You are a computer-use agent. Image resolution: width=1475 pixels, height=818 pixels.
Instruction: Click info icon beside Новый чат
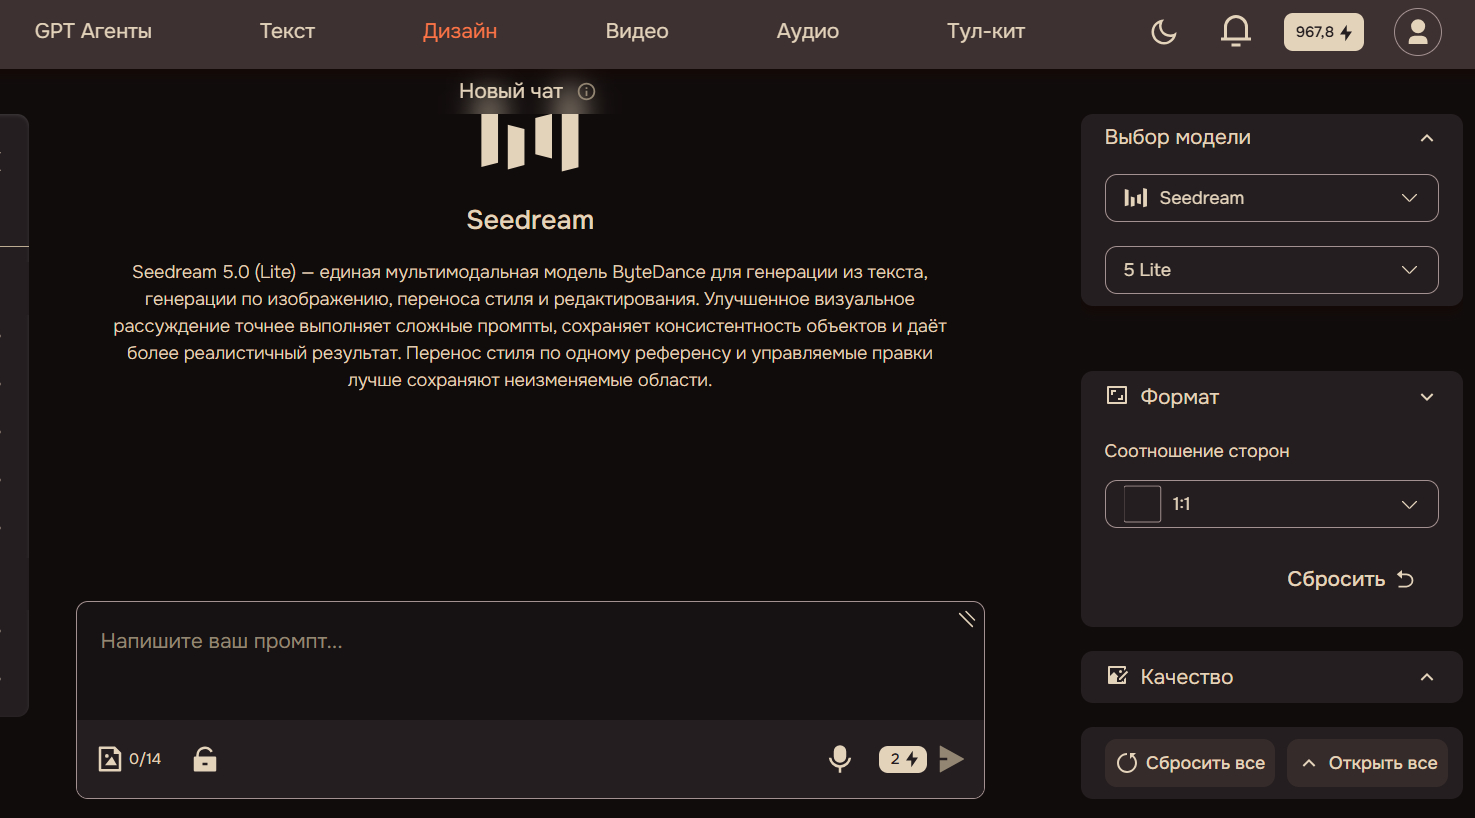click(x=587, y=91)
